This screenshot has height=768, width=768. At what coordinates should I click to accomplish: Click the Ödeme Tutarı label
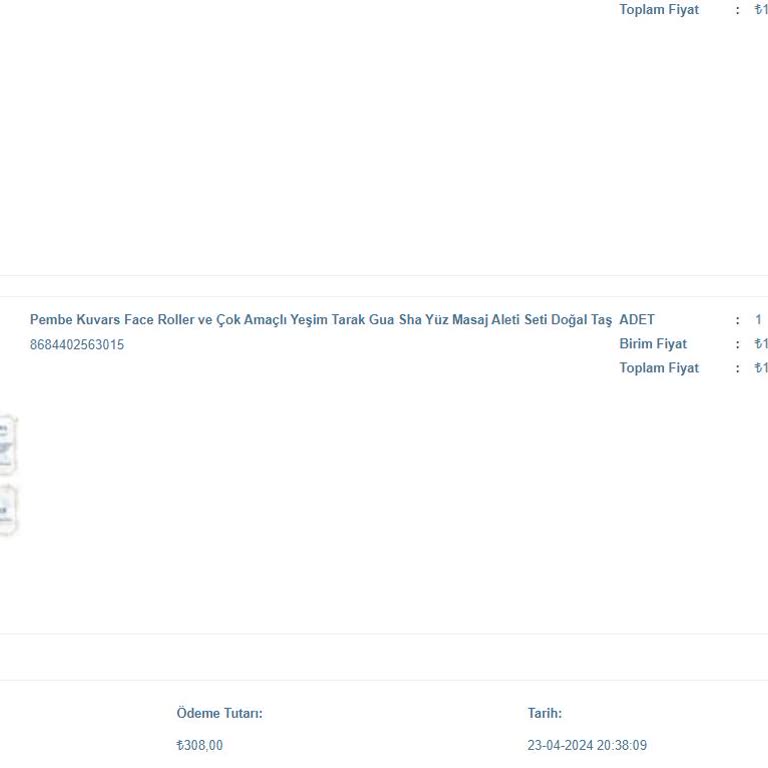219,713
